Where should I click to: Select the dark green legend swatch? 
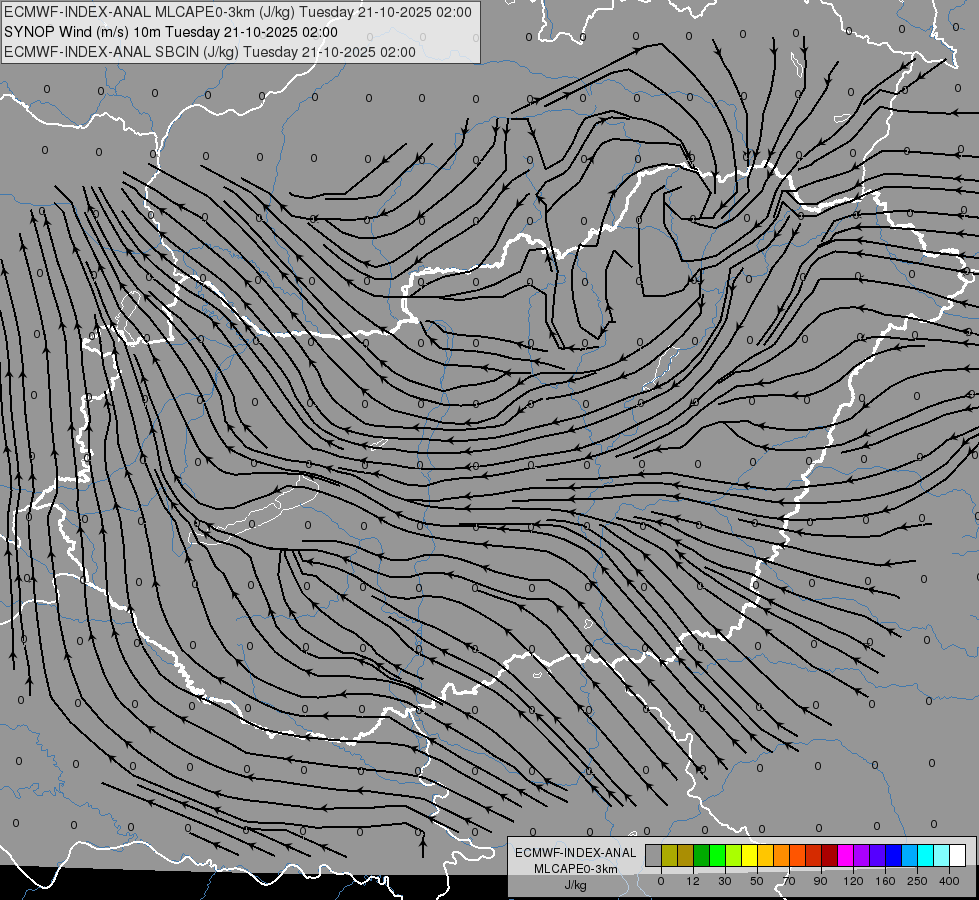pyautogui.click(x=702, y=855)
